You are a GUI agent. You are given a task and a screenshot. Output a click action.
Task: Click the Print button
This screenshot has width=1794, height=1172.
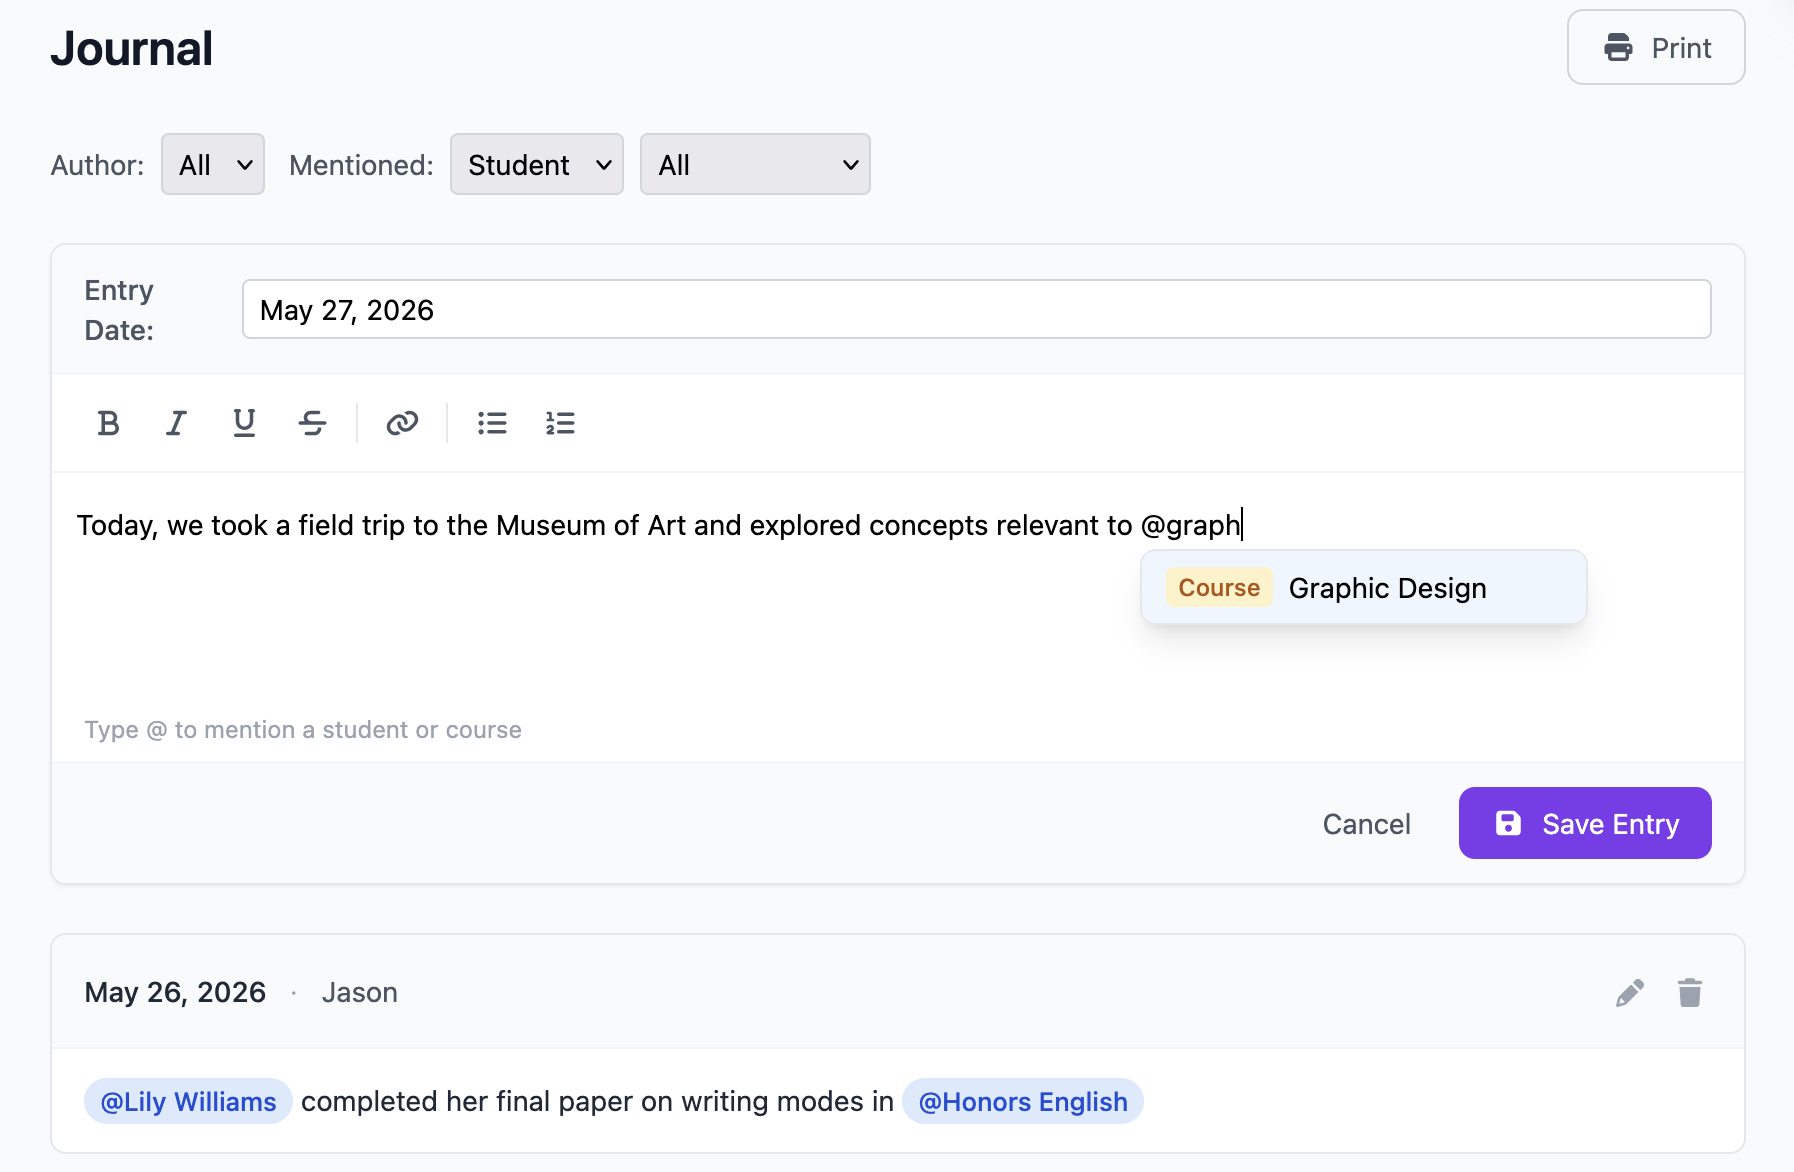pyautogui.click(x=1656, y=47)
